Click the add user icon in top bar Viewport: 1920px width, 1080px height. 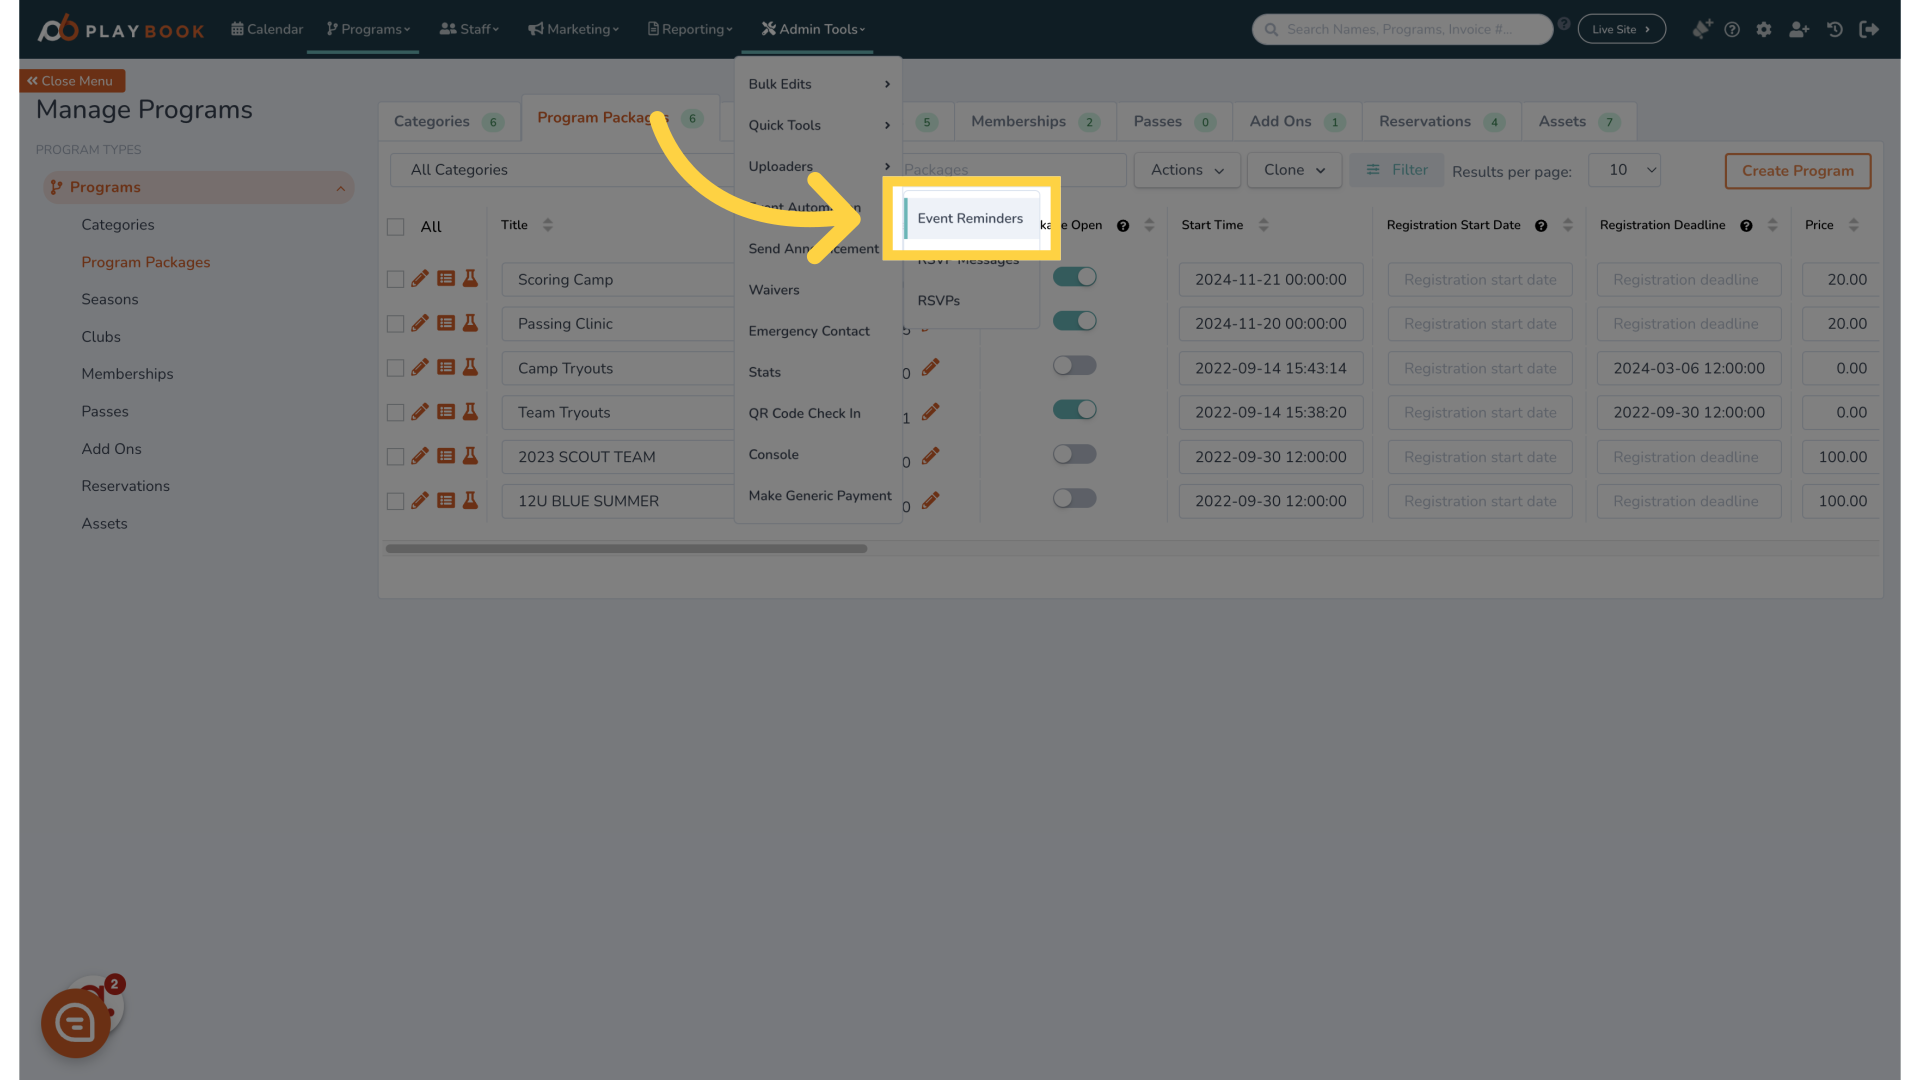(x=1799, y=30)
